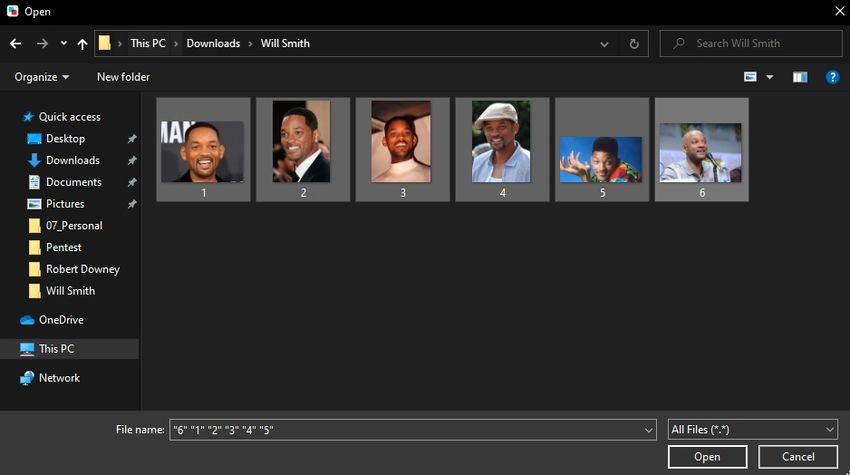
Task: Open Pictures in the sidebar
Action: click(65, 203)
